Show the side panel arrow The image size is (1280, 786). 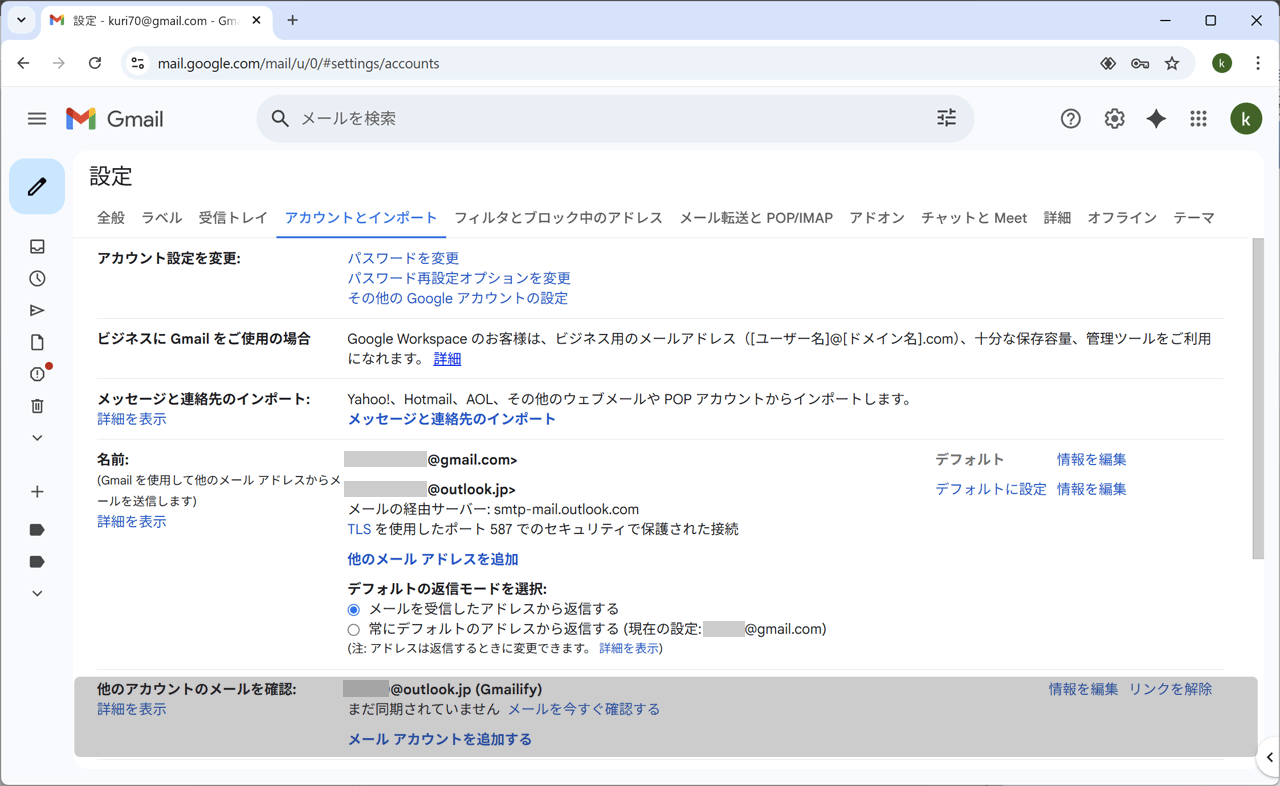click(1270, 758)
